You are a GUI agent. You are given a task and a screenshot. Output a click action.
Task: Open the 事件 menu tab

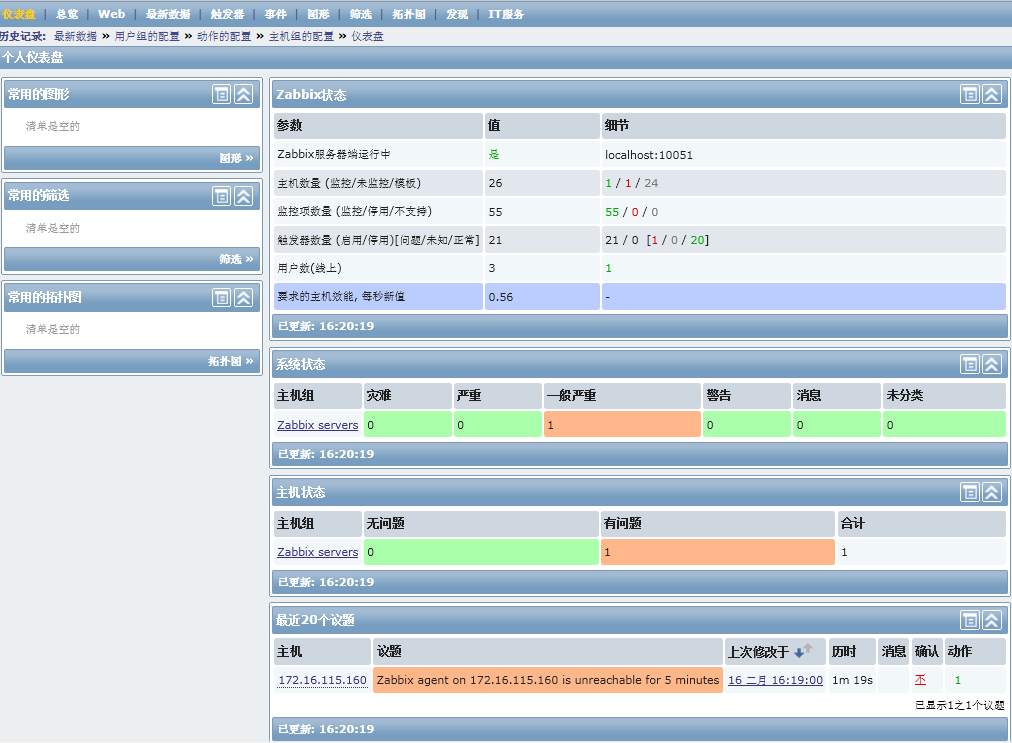pos(276,14)
